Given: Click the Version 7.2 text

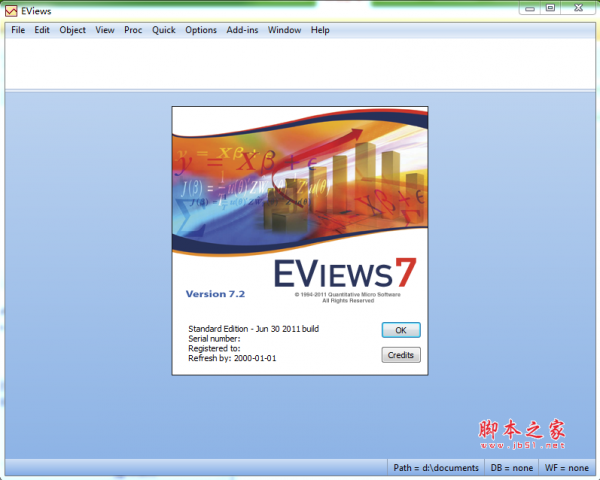Looking at the screenshot, I should (x=215, y=294).
